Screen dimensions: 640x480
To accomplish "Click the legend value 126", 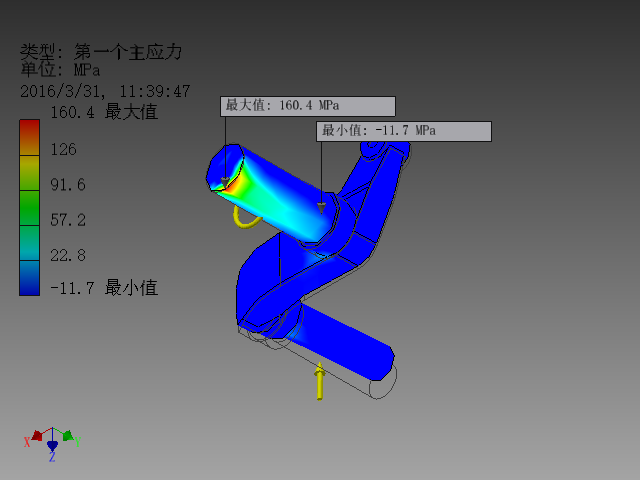I will pyautogui.click(x=63, y=149).
